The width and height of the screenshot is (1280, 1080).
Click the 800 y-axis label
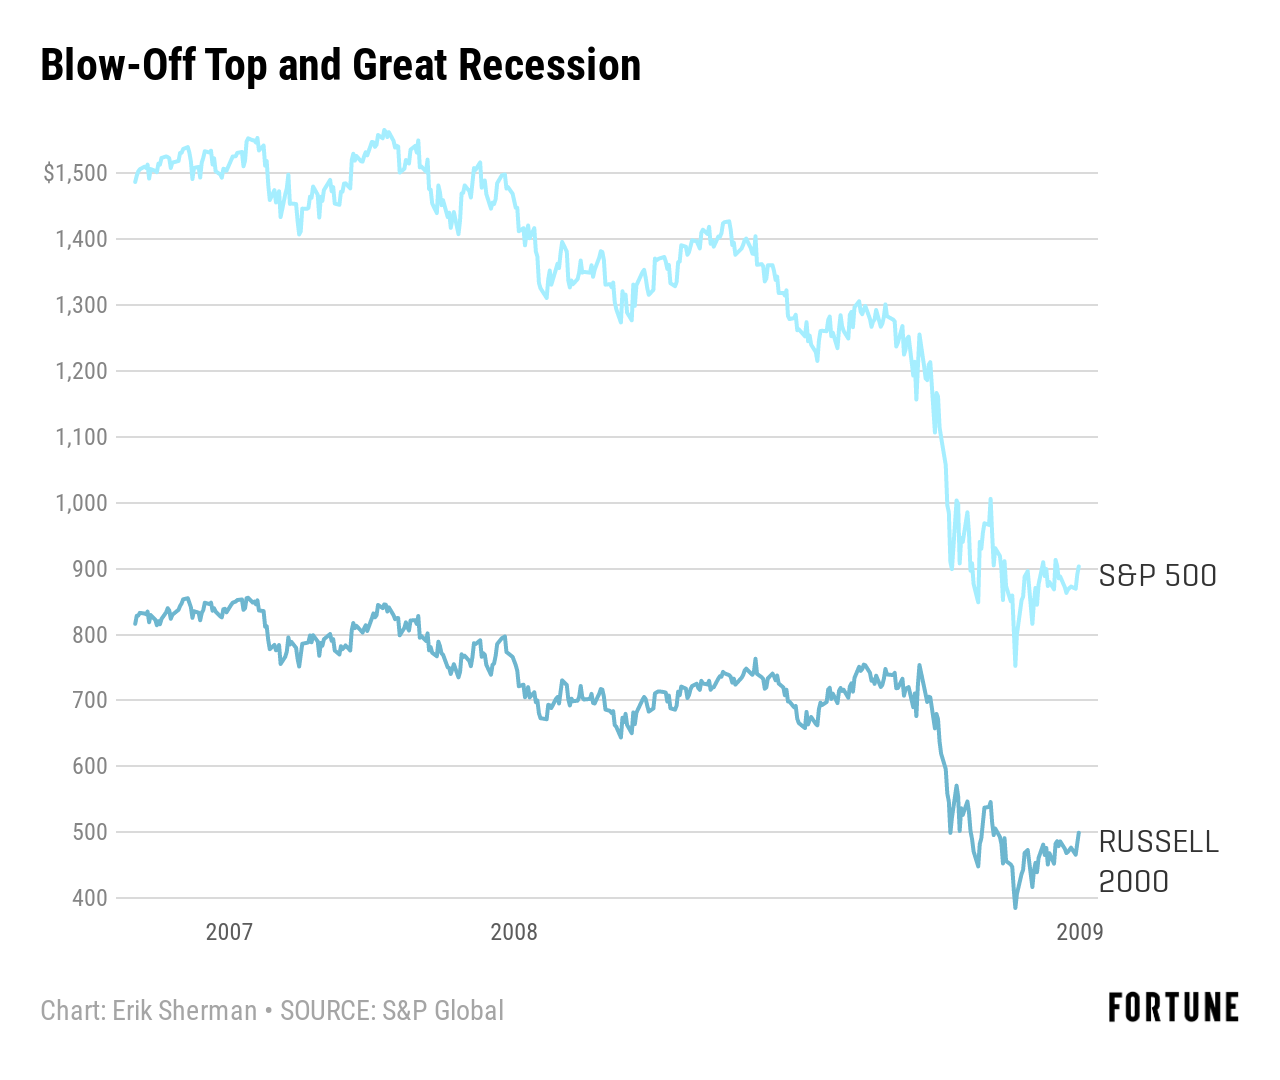88,635
